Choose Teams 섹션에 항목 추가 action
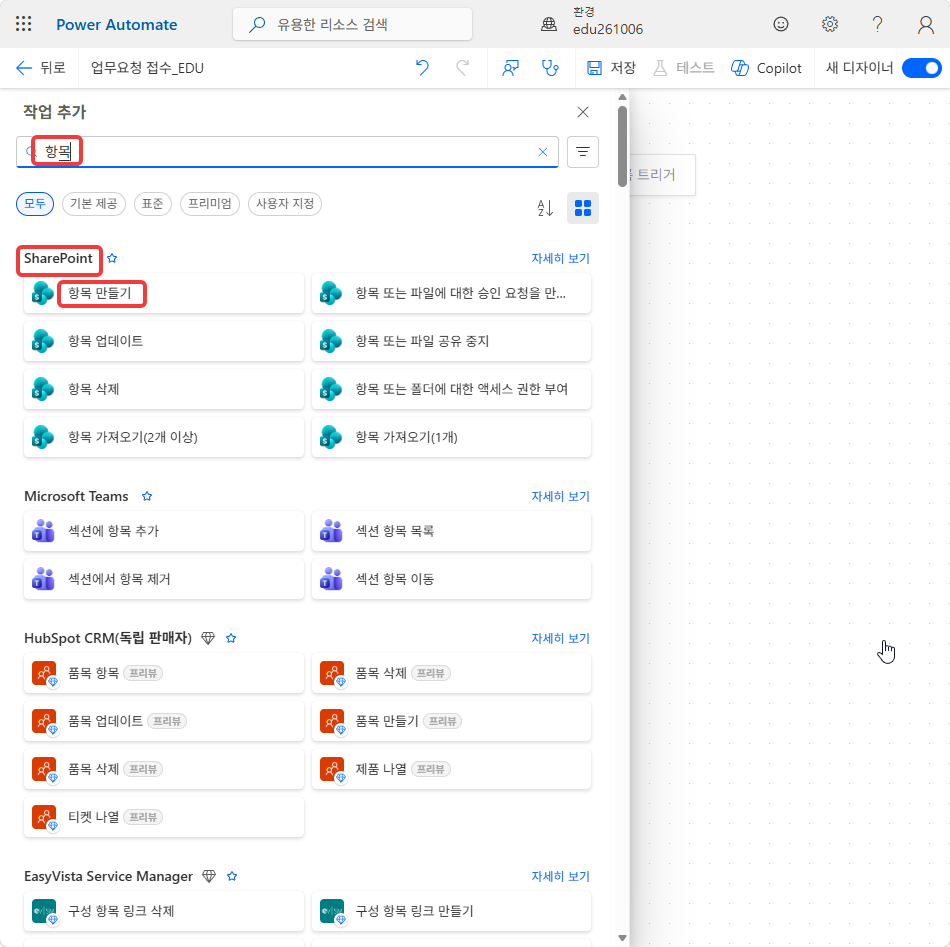Image resolution: width=950 pixels, height=947 pixels. [164, 531]
